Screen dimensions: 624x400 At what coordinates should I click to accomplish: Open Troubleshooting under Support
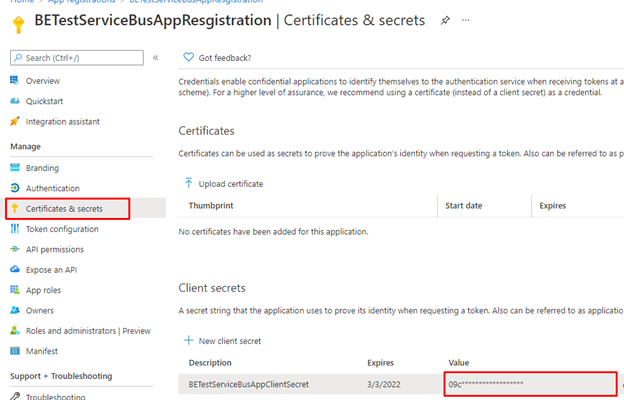point(55,396)
